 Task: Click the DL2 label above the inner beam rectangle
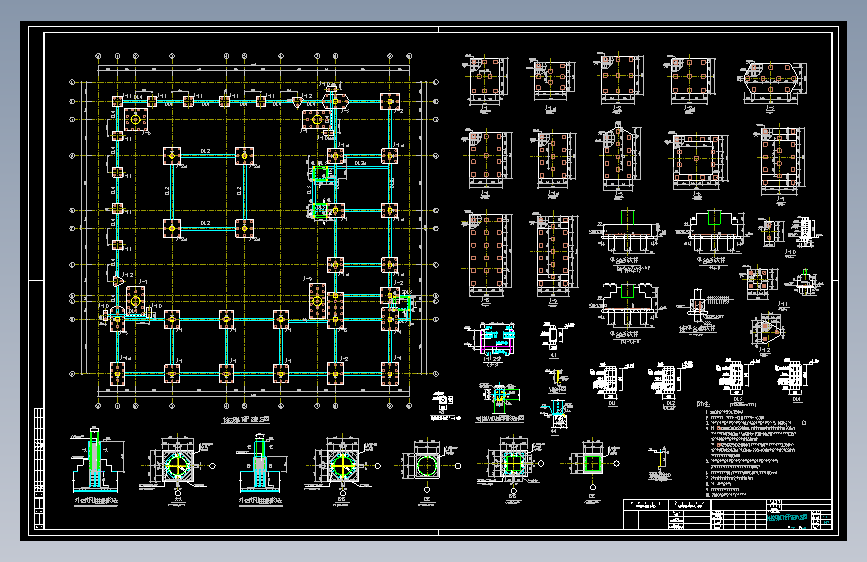tap(205, 150)
